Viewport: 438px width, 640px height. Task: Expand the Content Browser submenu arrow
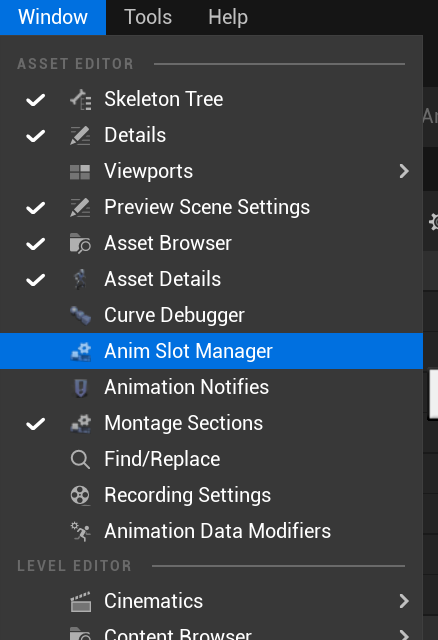404,635
